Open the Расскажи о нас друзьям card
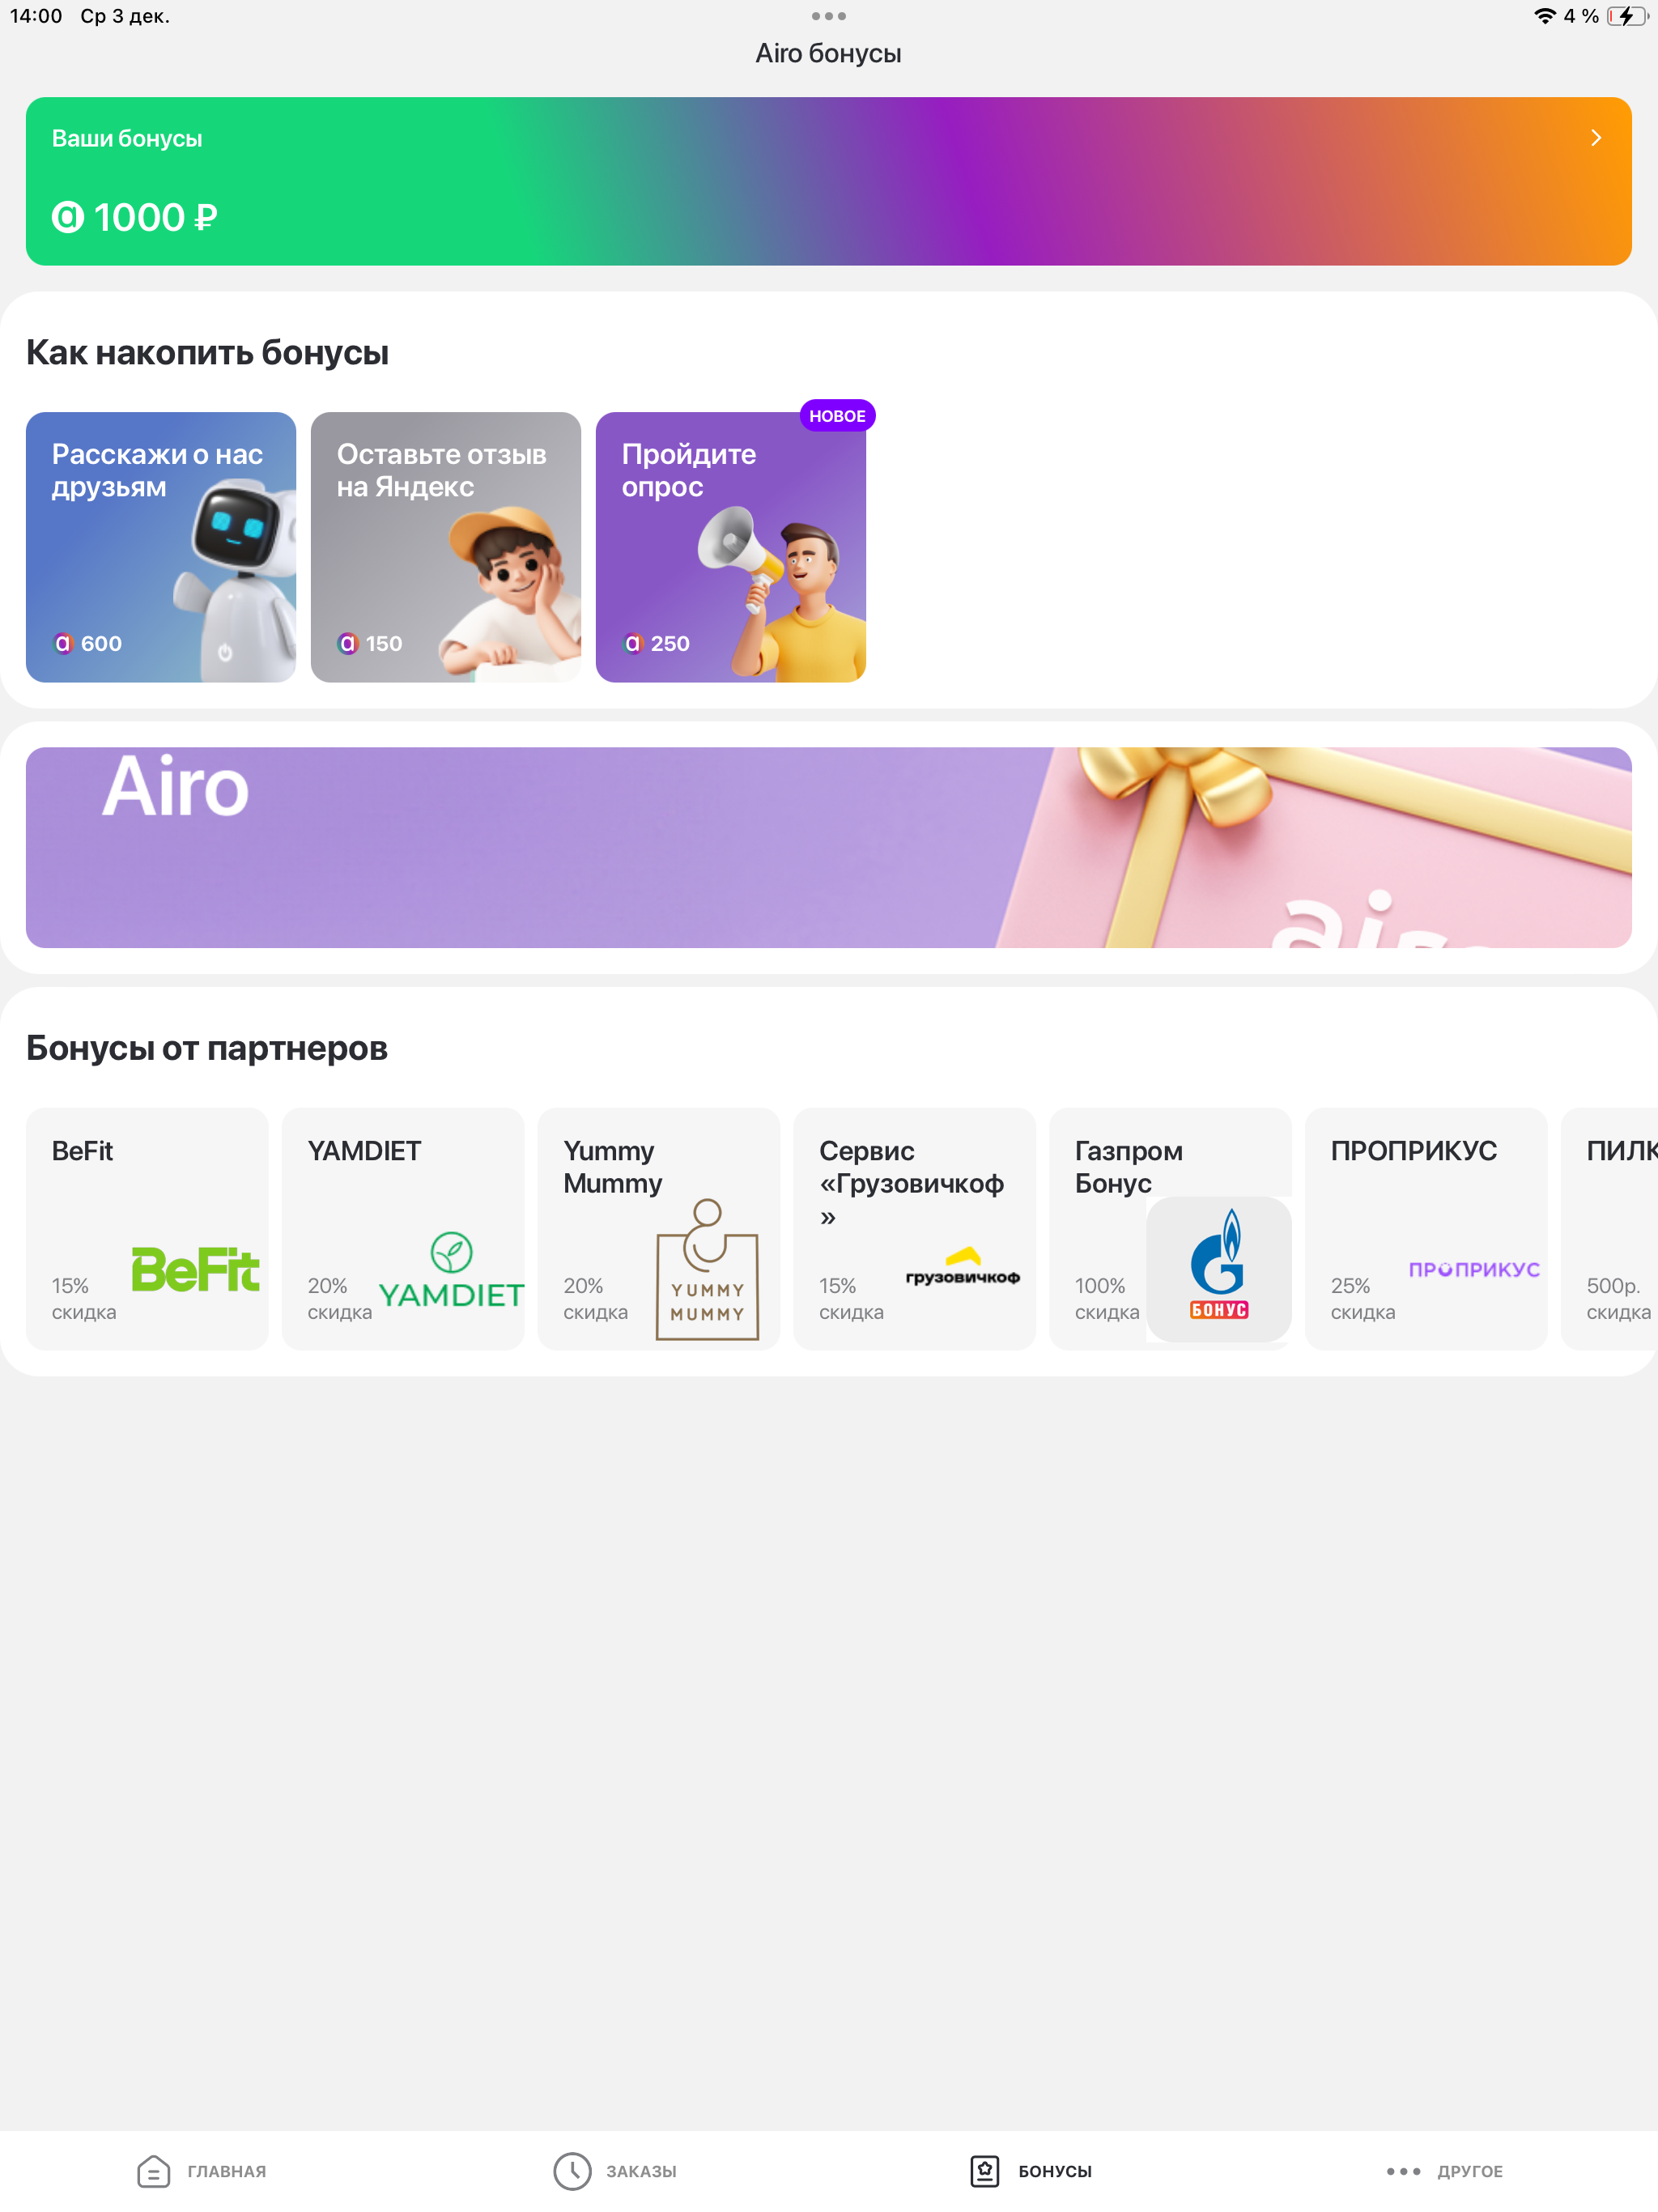1658x2212 pixels. tap(161, 547)
